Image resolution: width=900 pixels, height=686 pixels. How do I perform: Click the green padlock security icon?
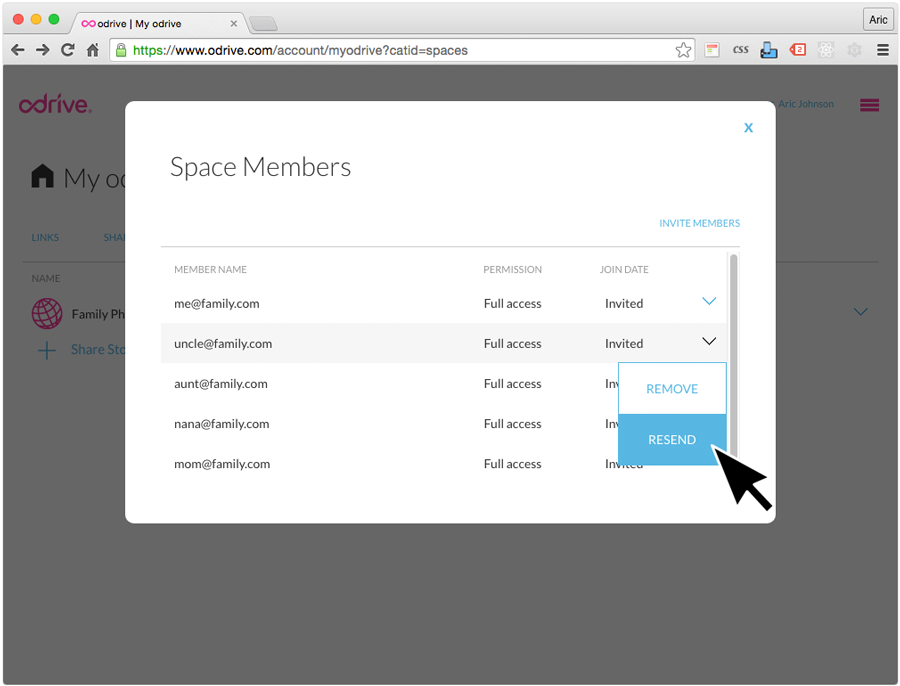[x=121, y=50]
